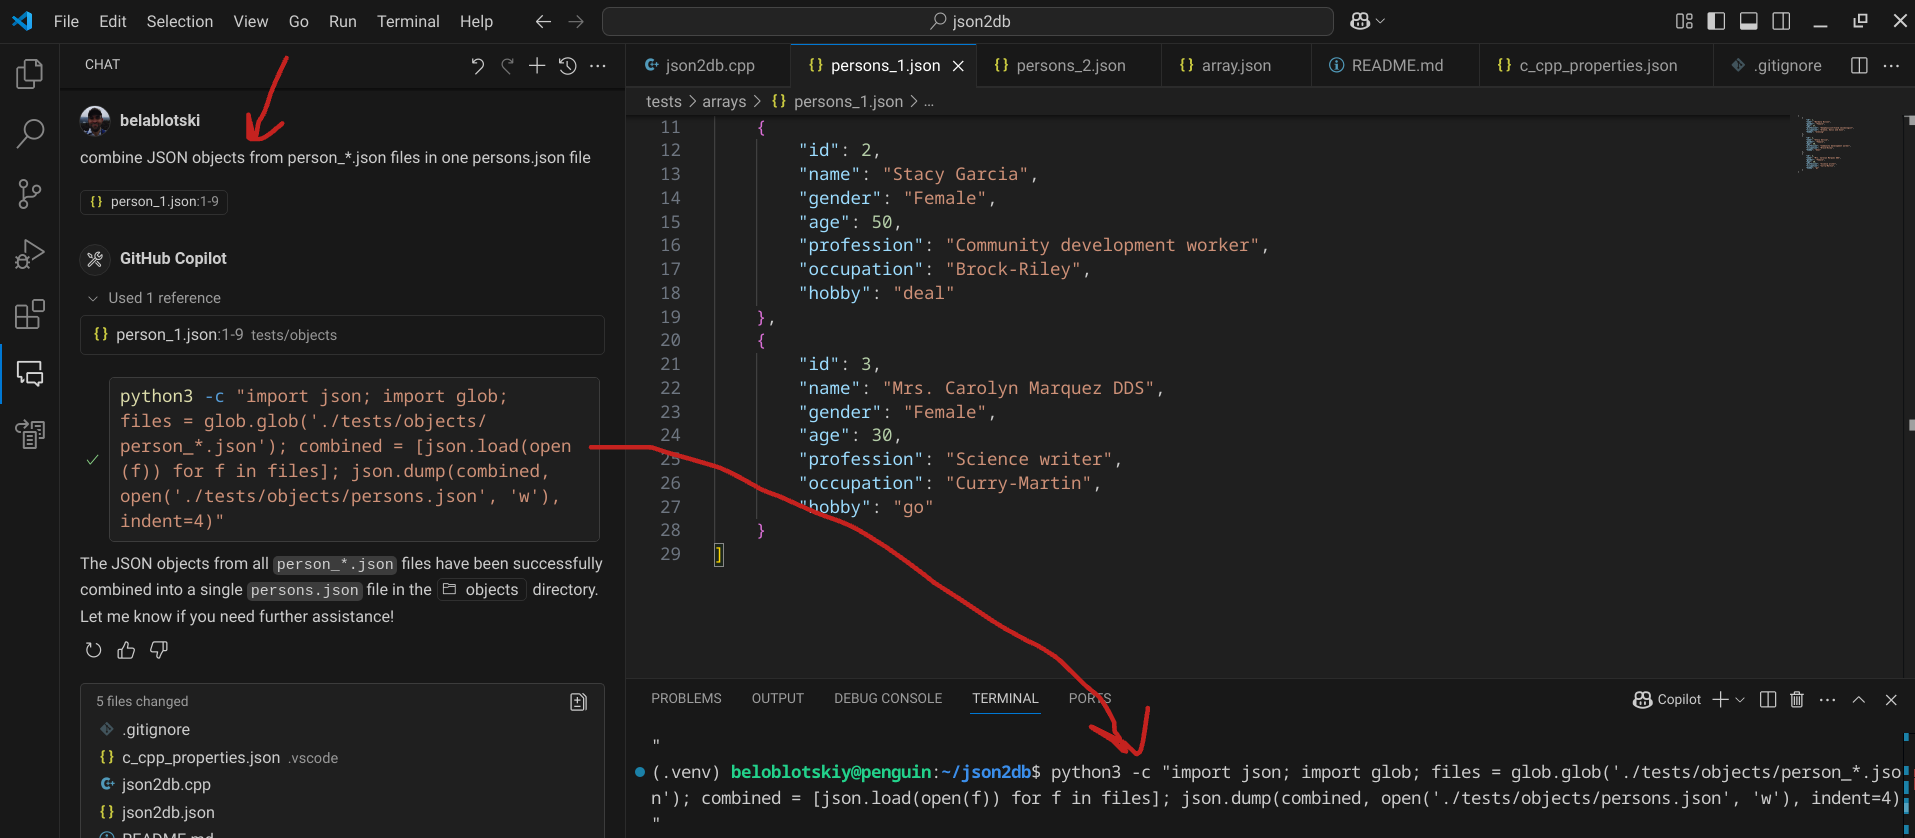Close the terminal panel

1891,699
